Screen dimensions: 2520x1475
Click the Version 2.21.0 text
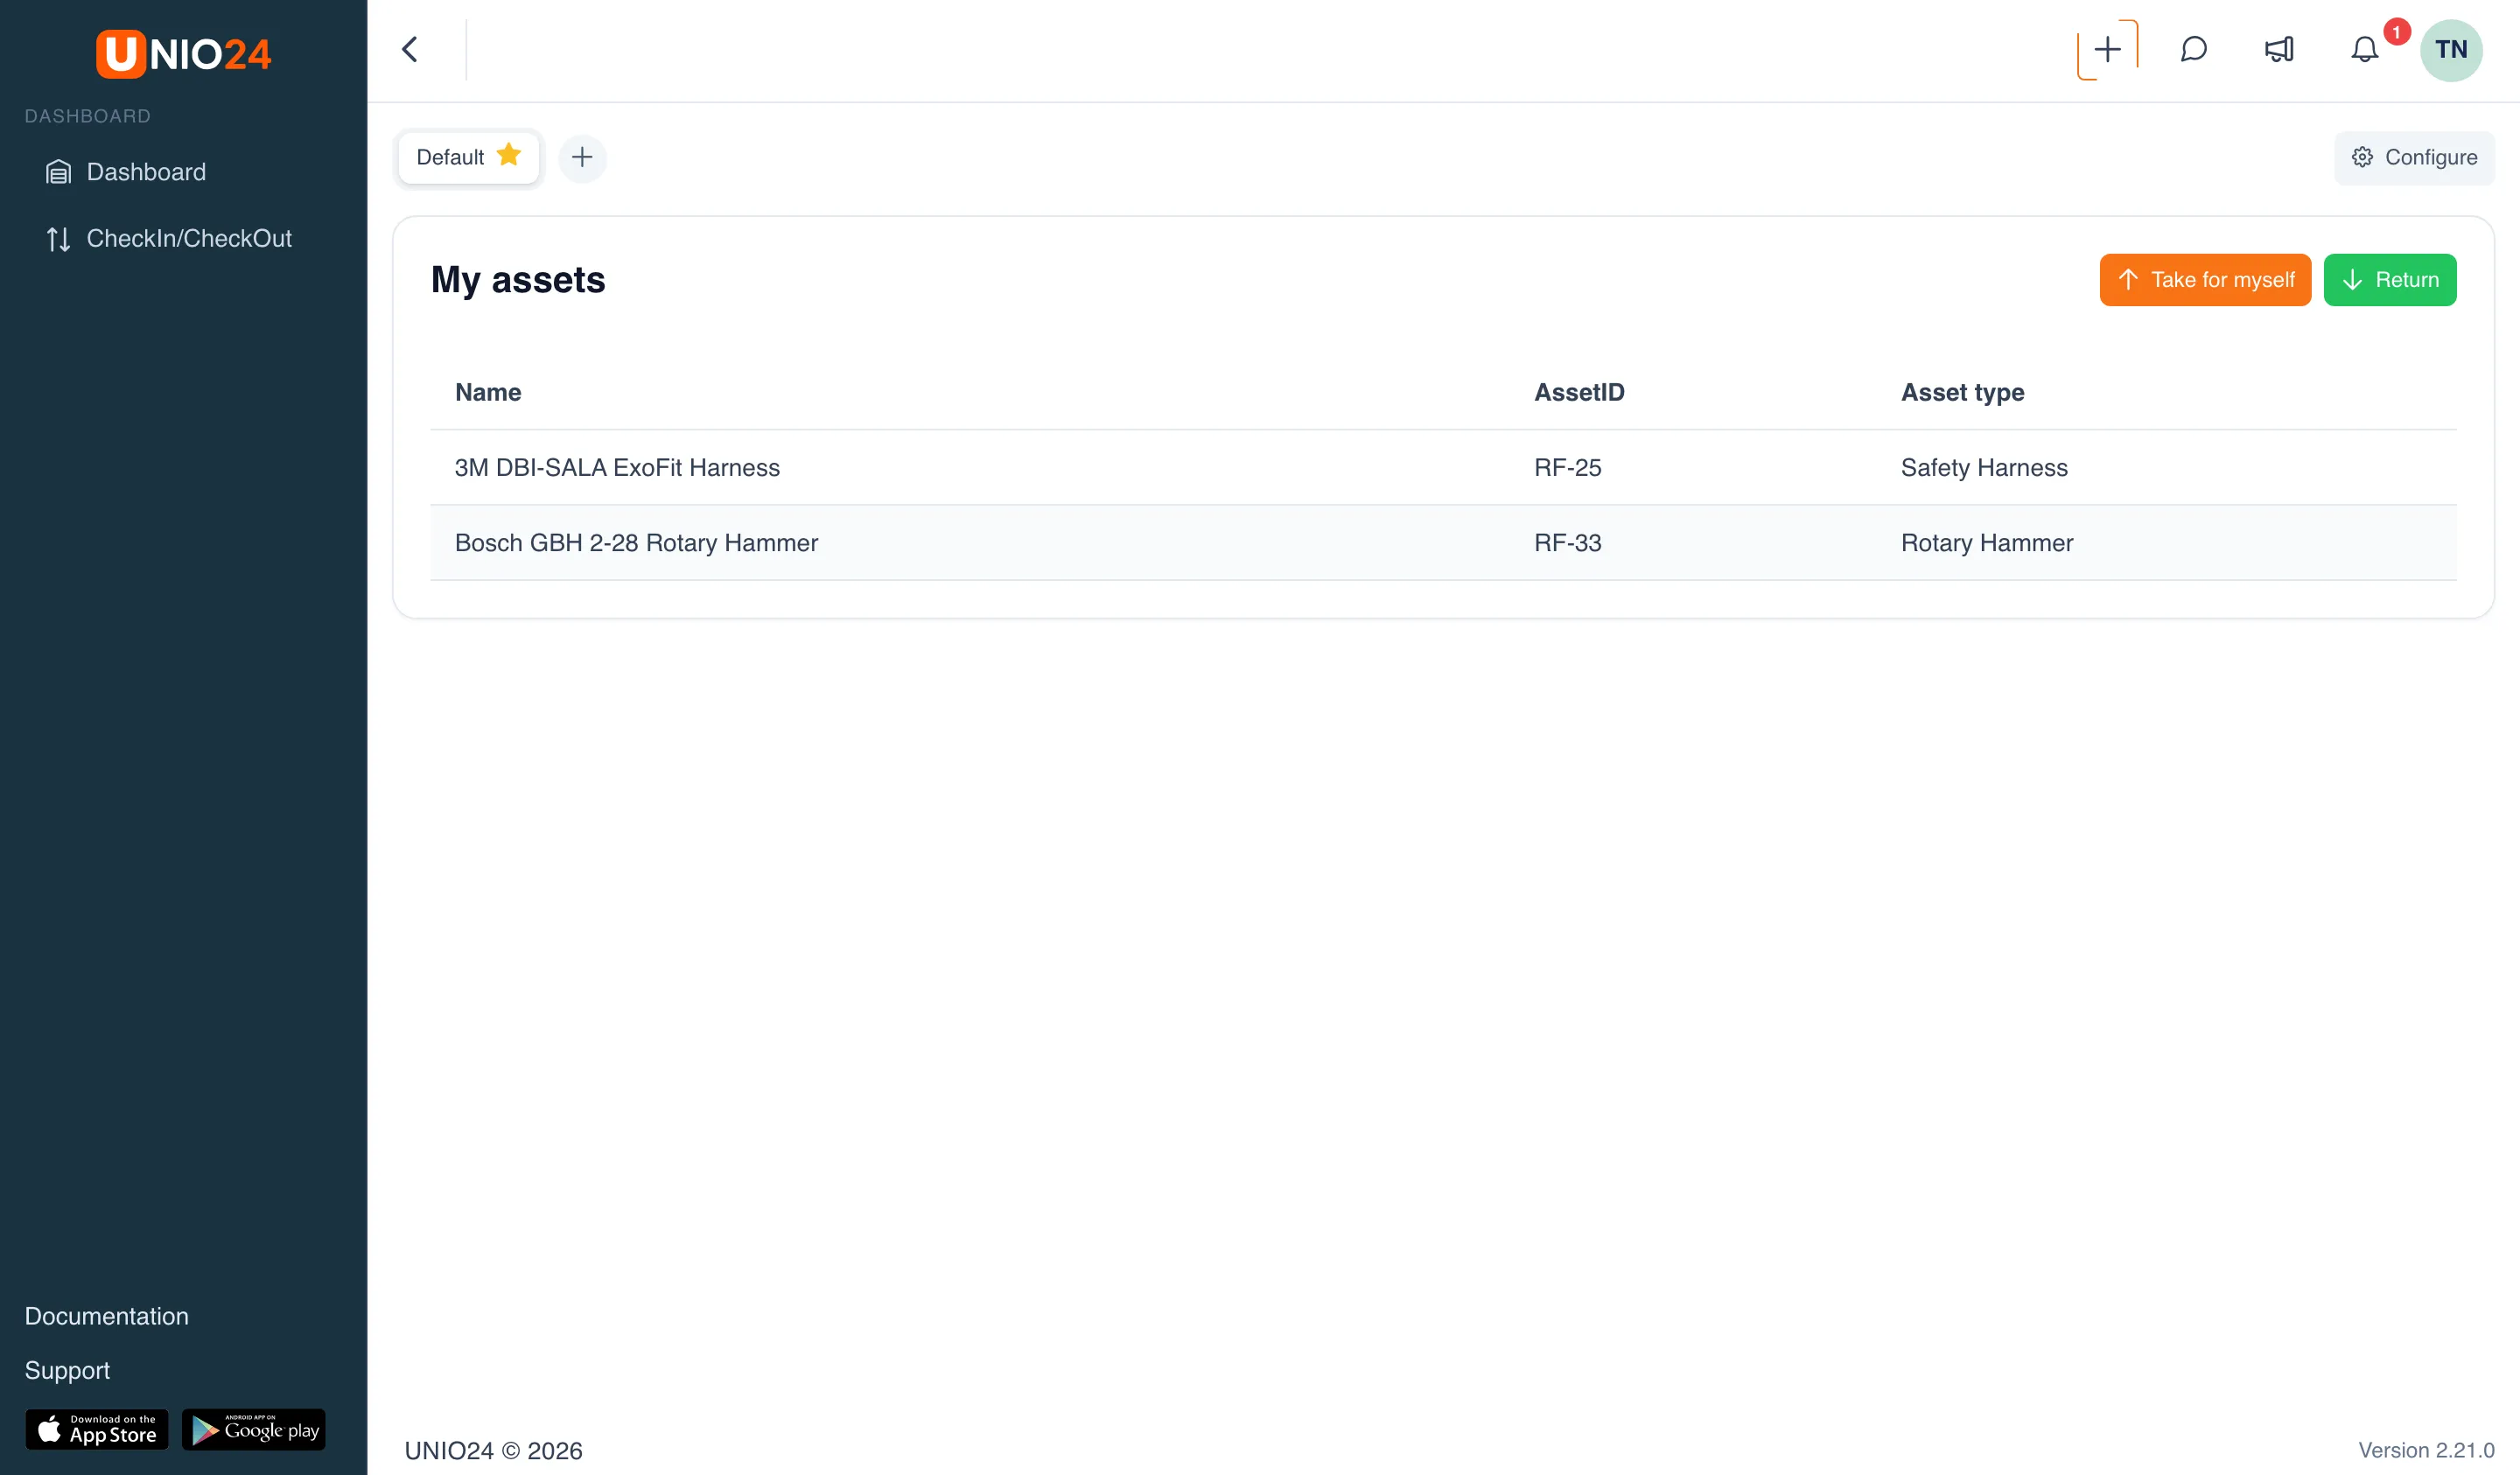click(2426, 1451)
